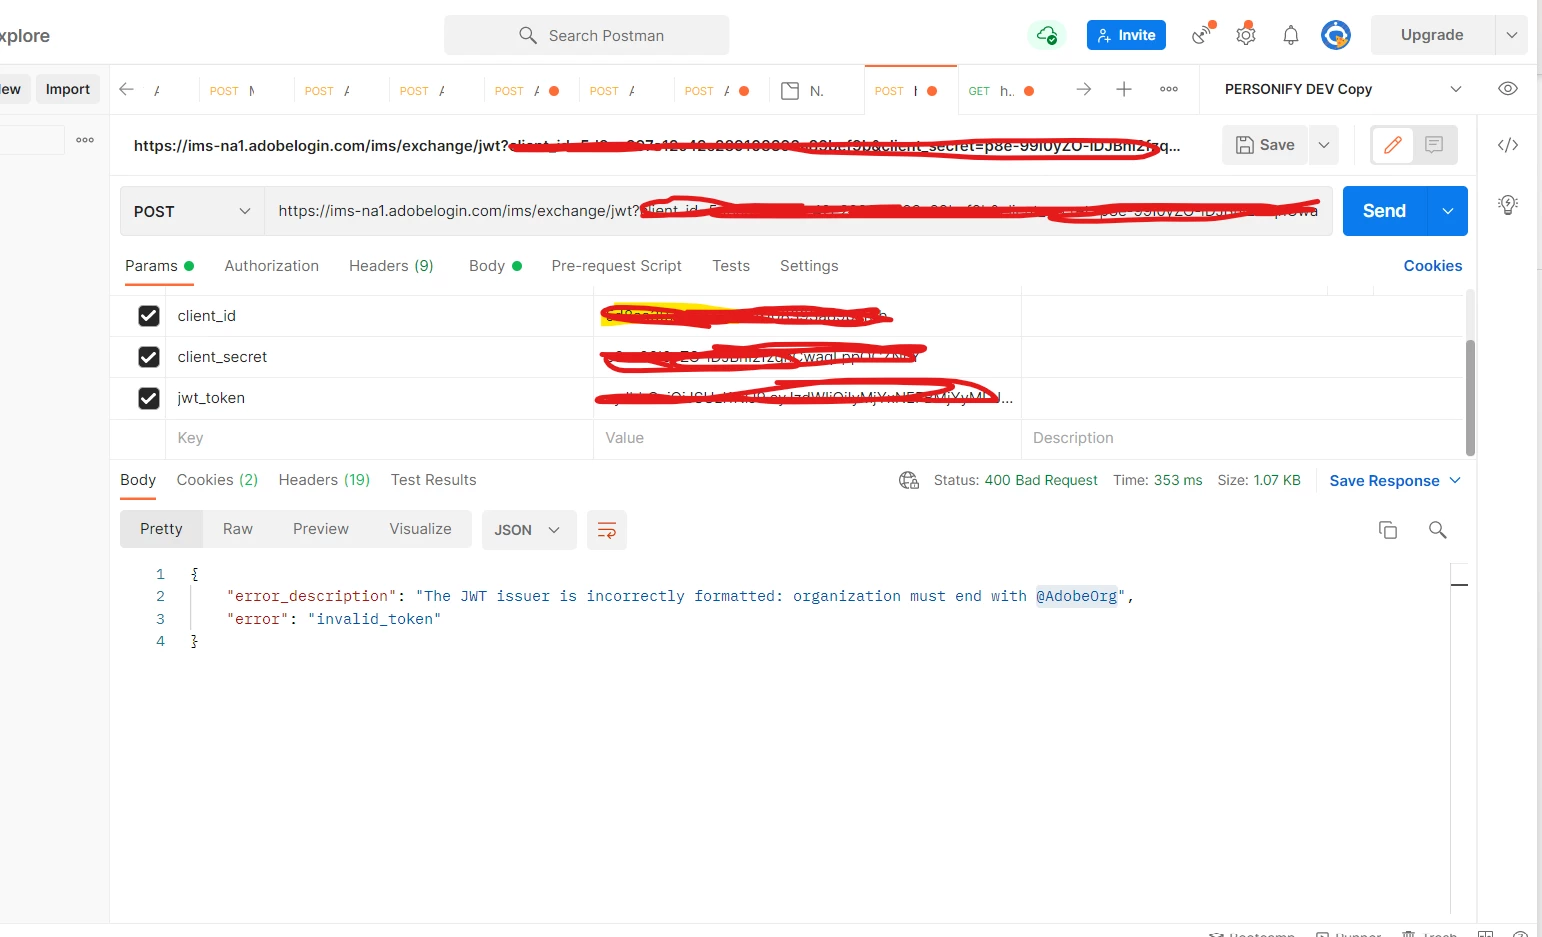The height and width of the screenshot is (937, 1542).
Task: Switch response view to Preview
Action: point(321,529)
